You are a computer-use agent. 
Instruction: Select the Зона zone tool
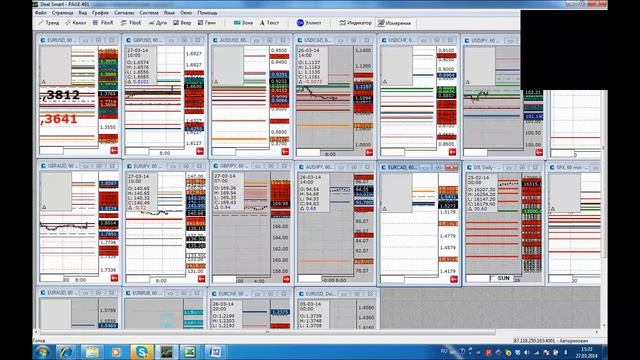pyautogui.click(x=243, y=23)
